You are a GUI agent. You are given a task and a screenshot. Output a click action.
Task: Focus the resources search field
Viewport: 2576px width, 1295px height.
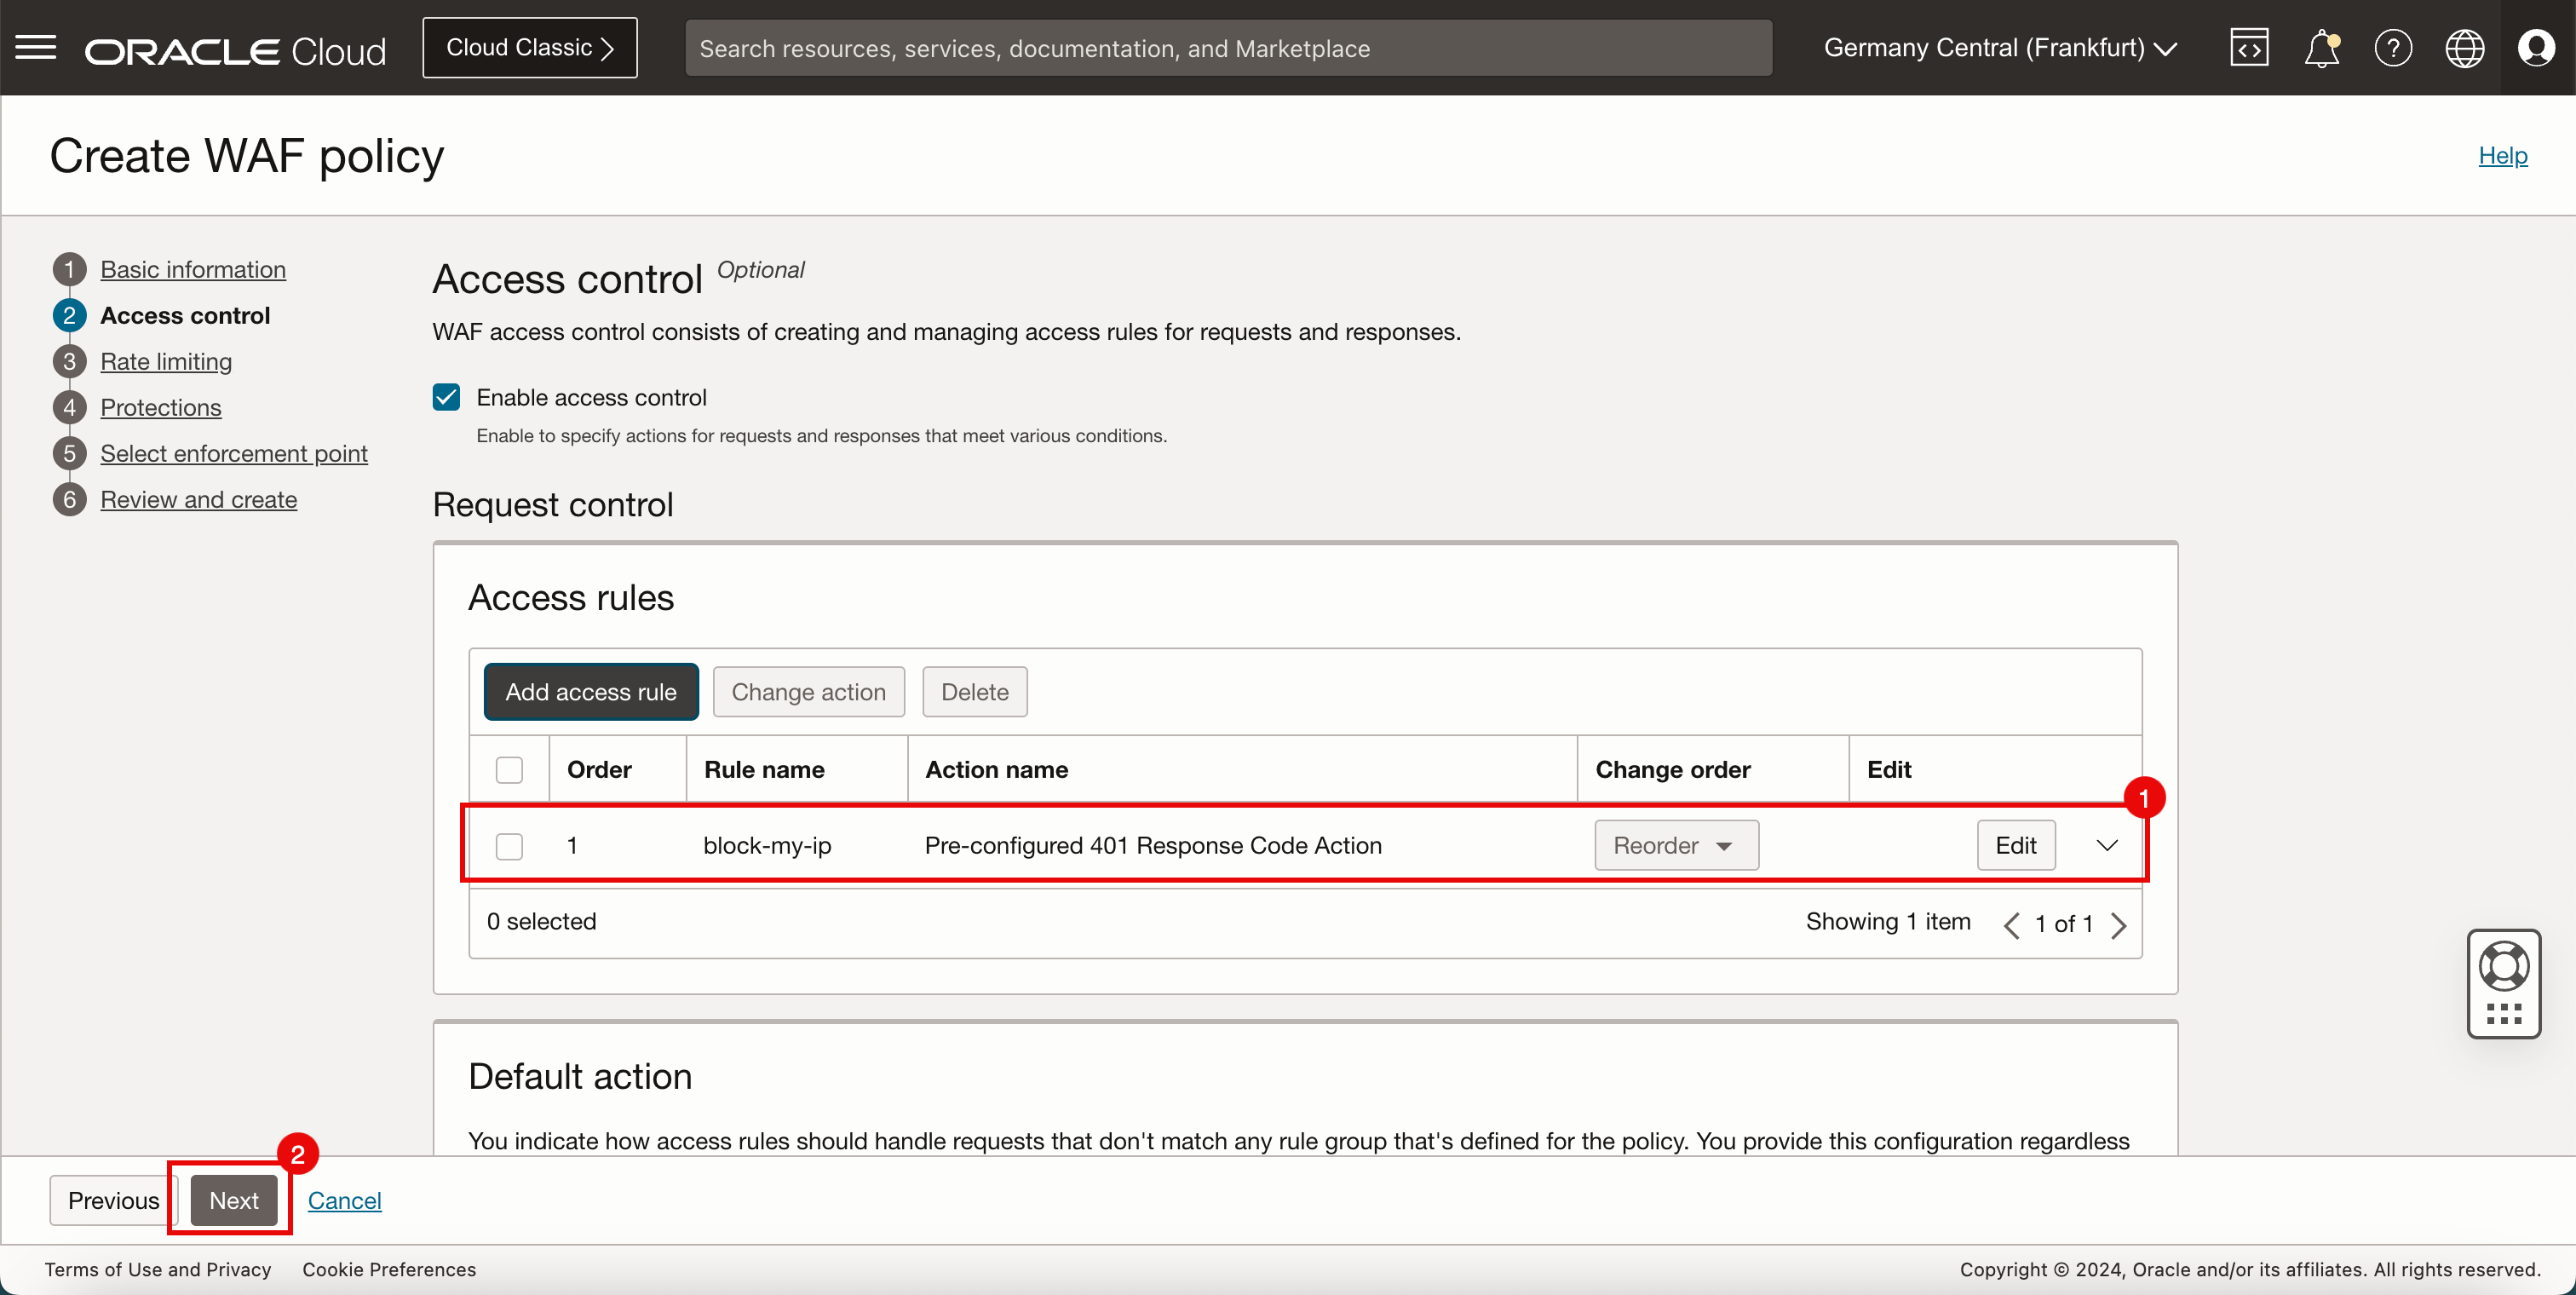coord(1227,48)
